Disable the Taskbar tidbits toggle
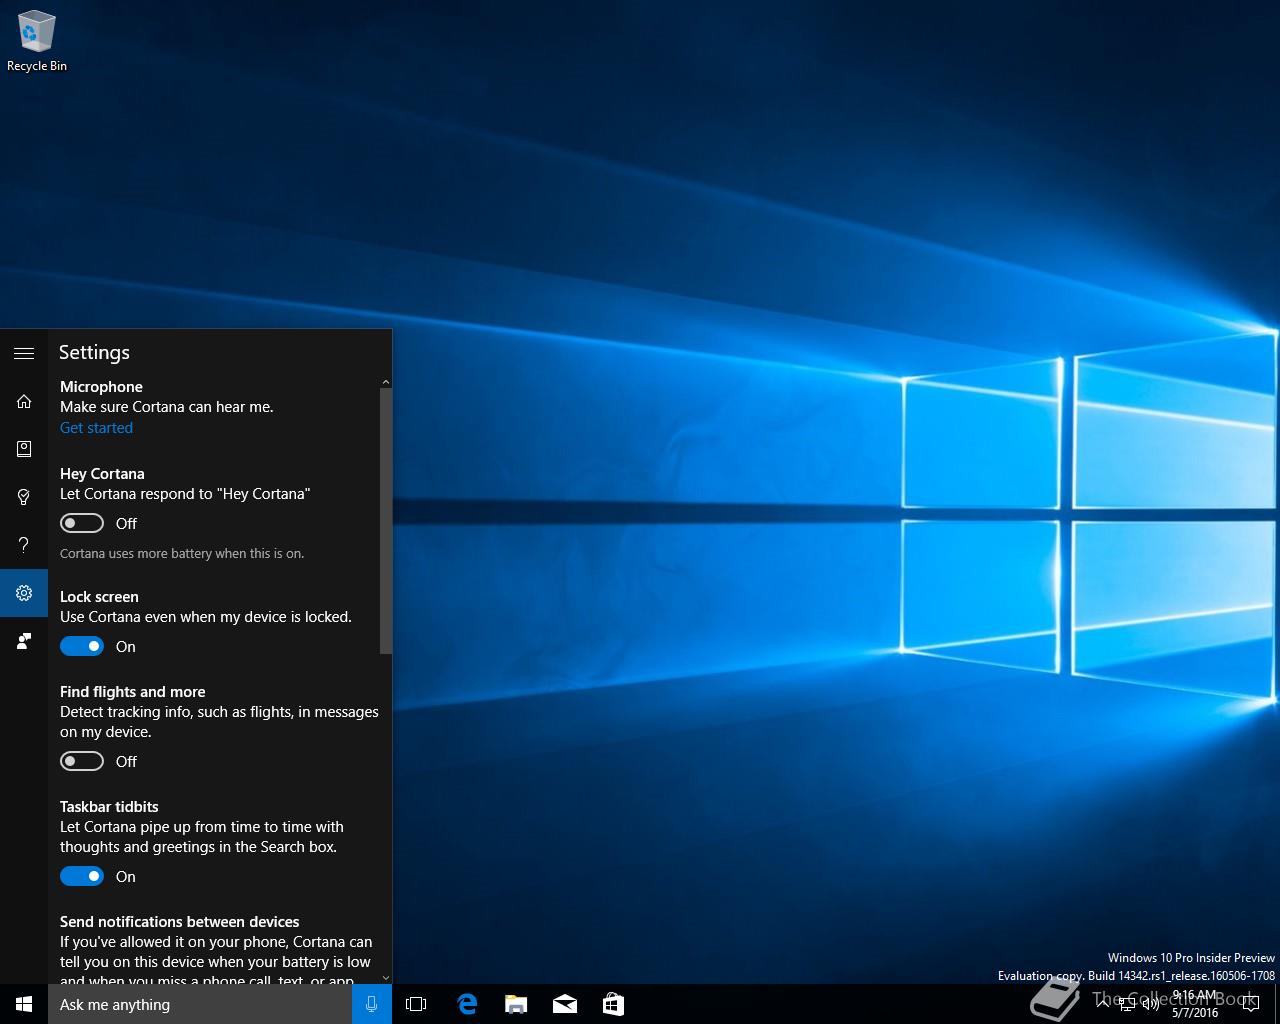Screen dimensions: 1280x1024 (x=82, y=876)
